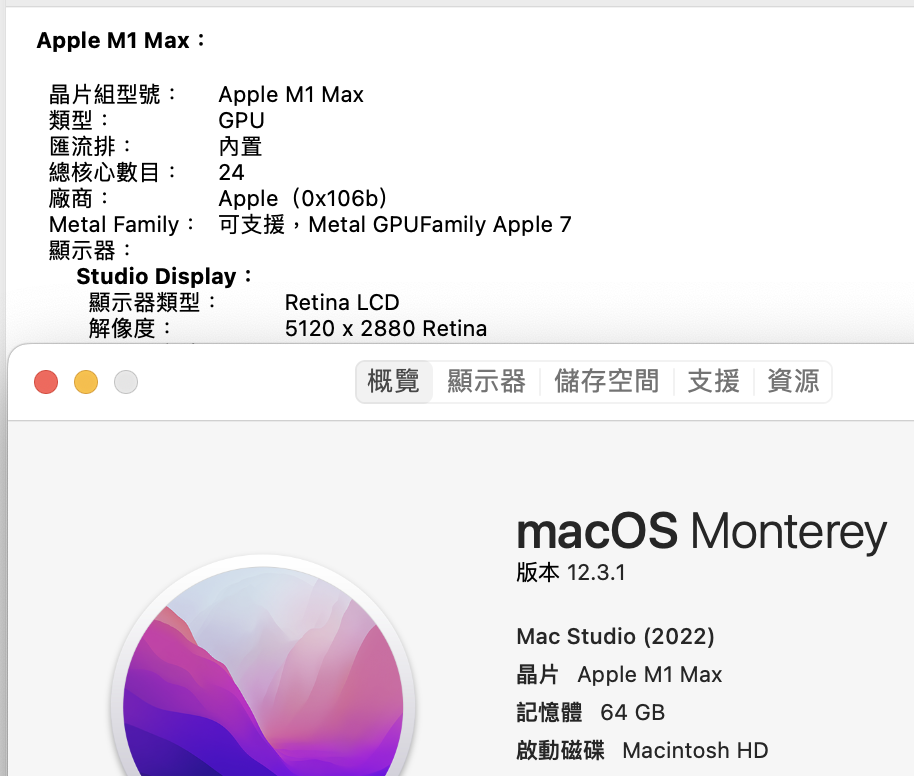914x776 pixels.
Task: Click the yellow minimize window button
Action: [86, 382]
